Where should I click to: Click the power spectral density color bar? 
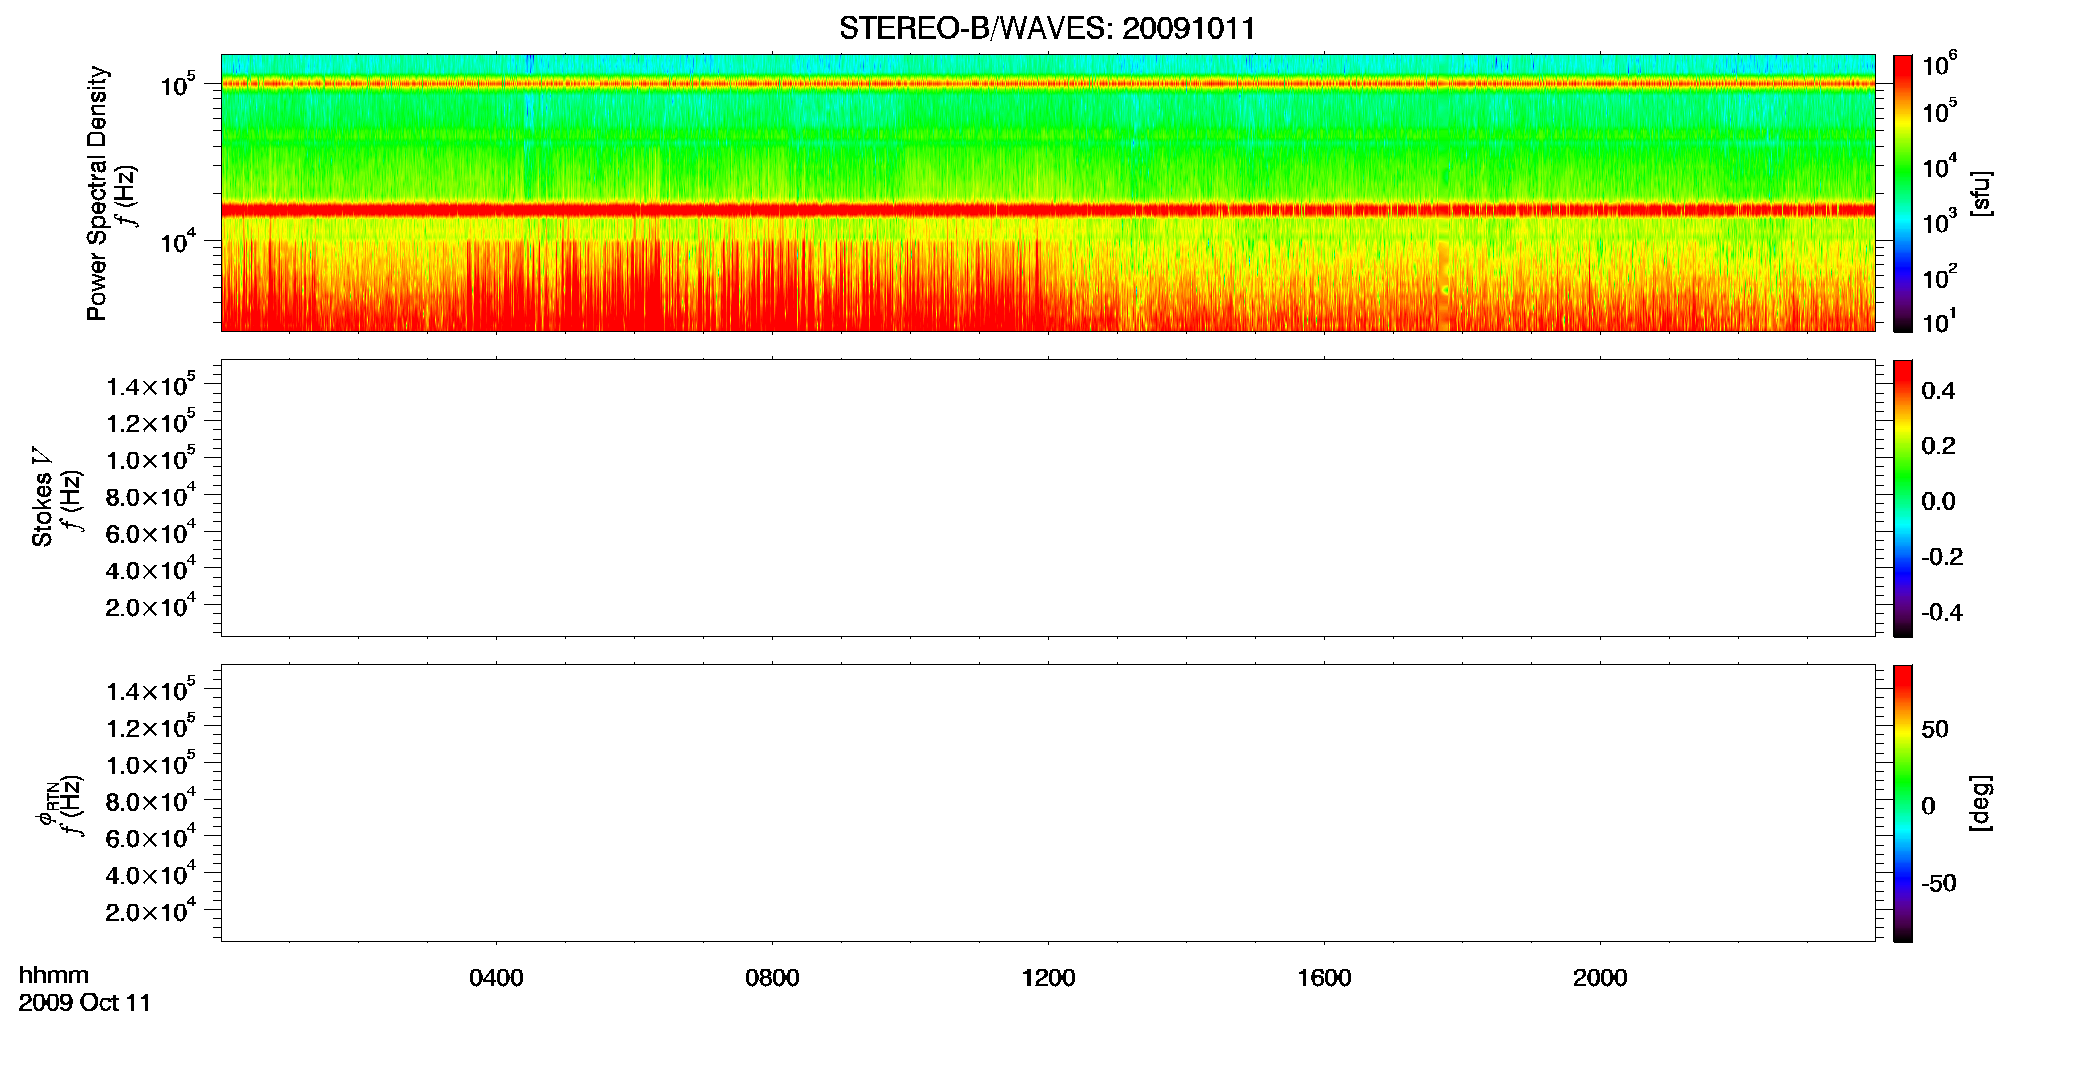1902,193
